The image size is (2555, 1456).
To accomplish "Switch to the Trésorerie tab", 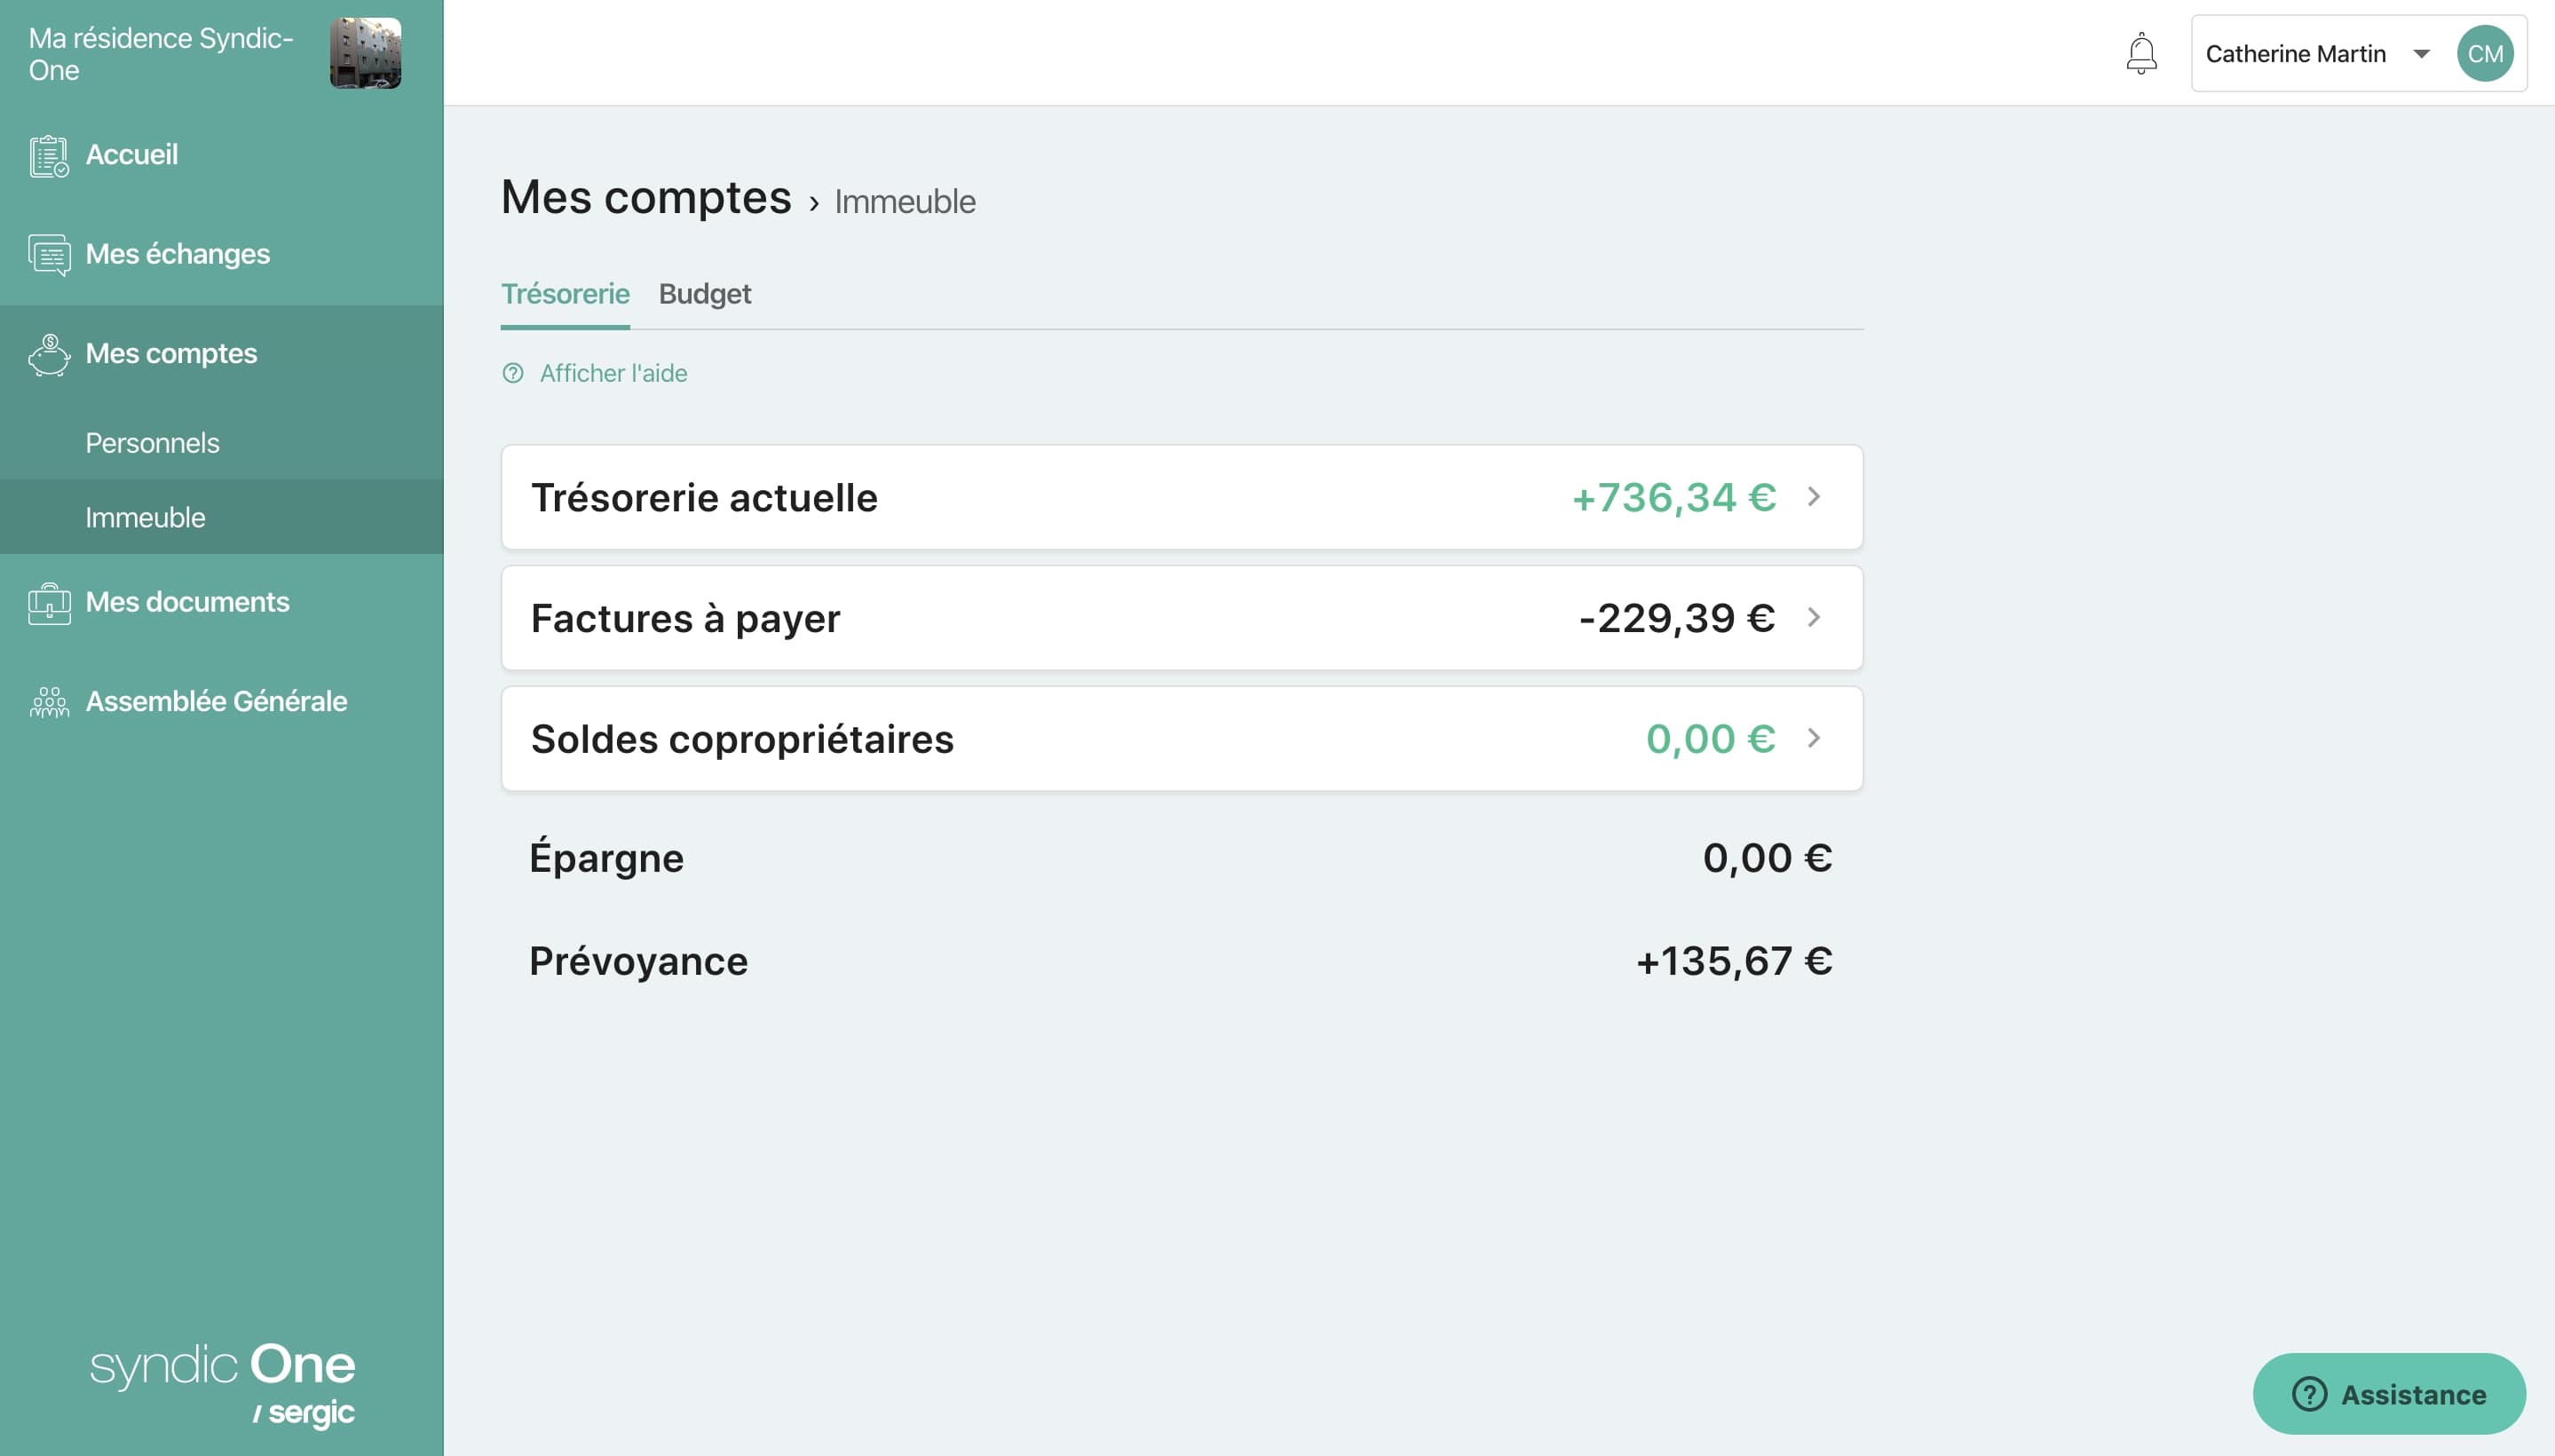I will click(565, 294).
